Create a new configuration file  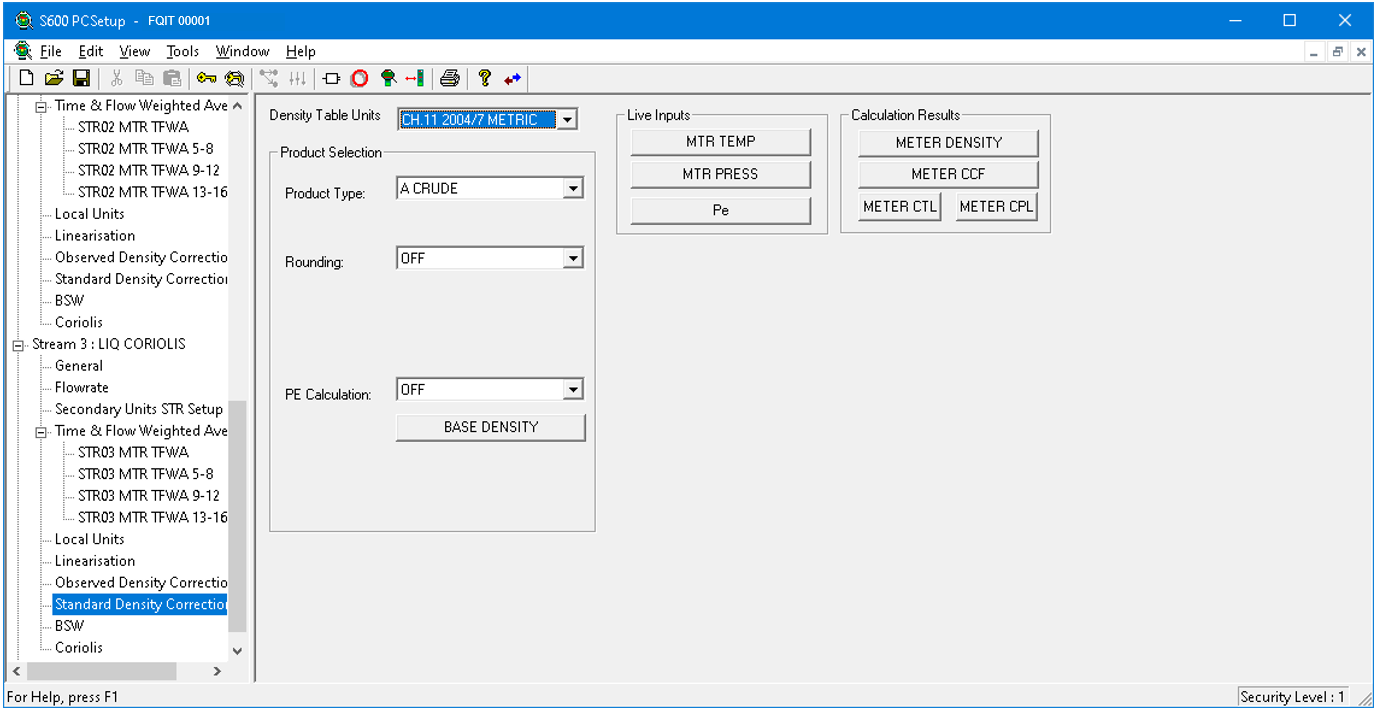pyautogui.click(x=26, y=78)
